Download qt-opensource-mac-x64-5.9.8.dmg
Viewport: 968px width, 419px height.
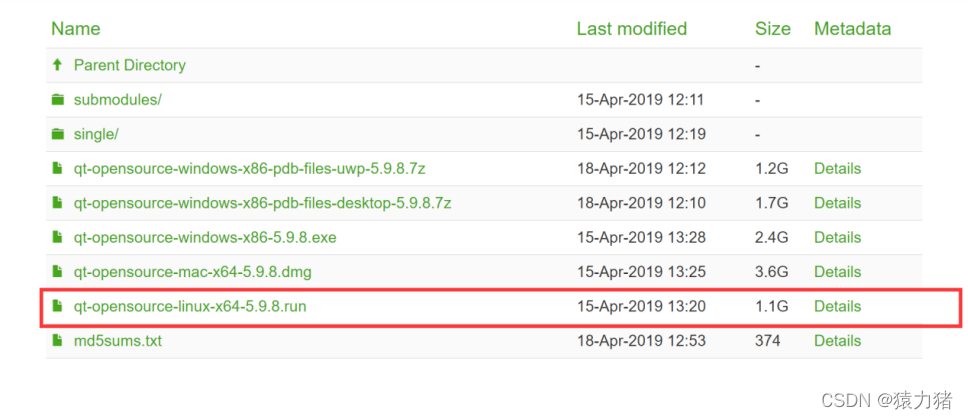[x=193, y=272]
